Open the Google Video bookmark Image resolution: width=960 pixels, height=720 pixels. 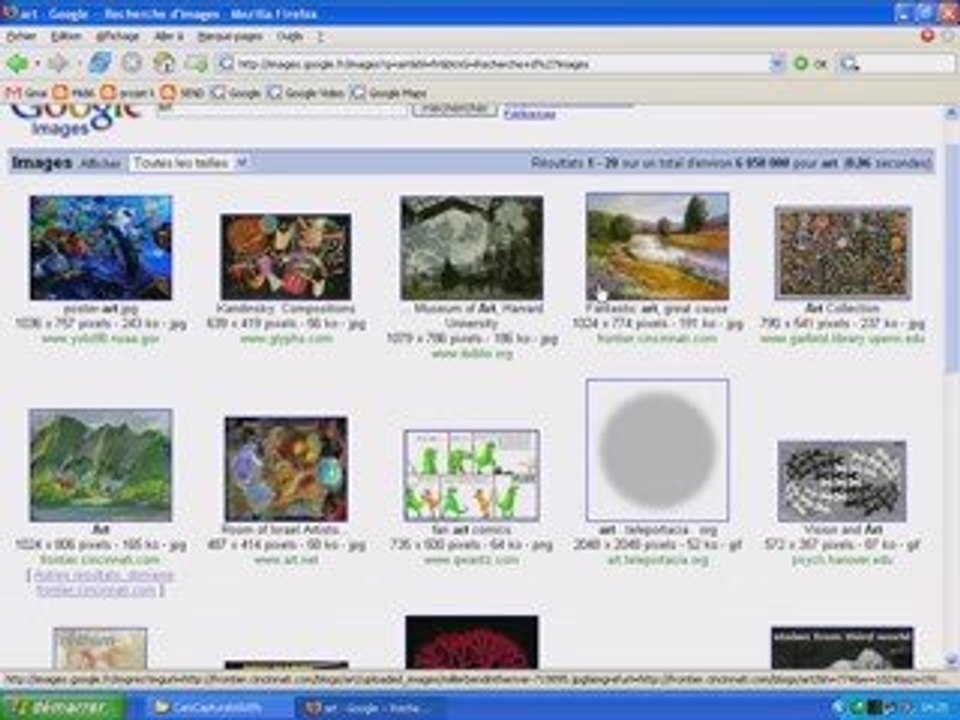click(x=307, y=93)
